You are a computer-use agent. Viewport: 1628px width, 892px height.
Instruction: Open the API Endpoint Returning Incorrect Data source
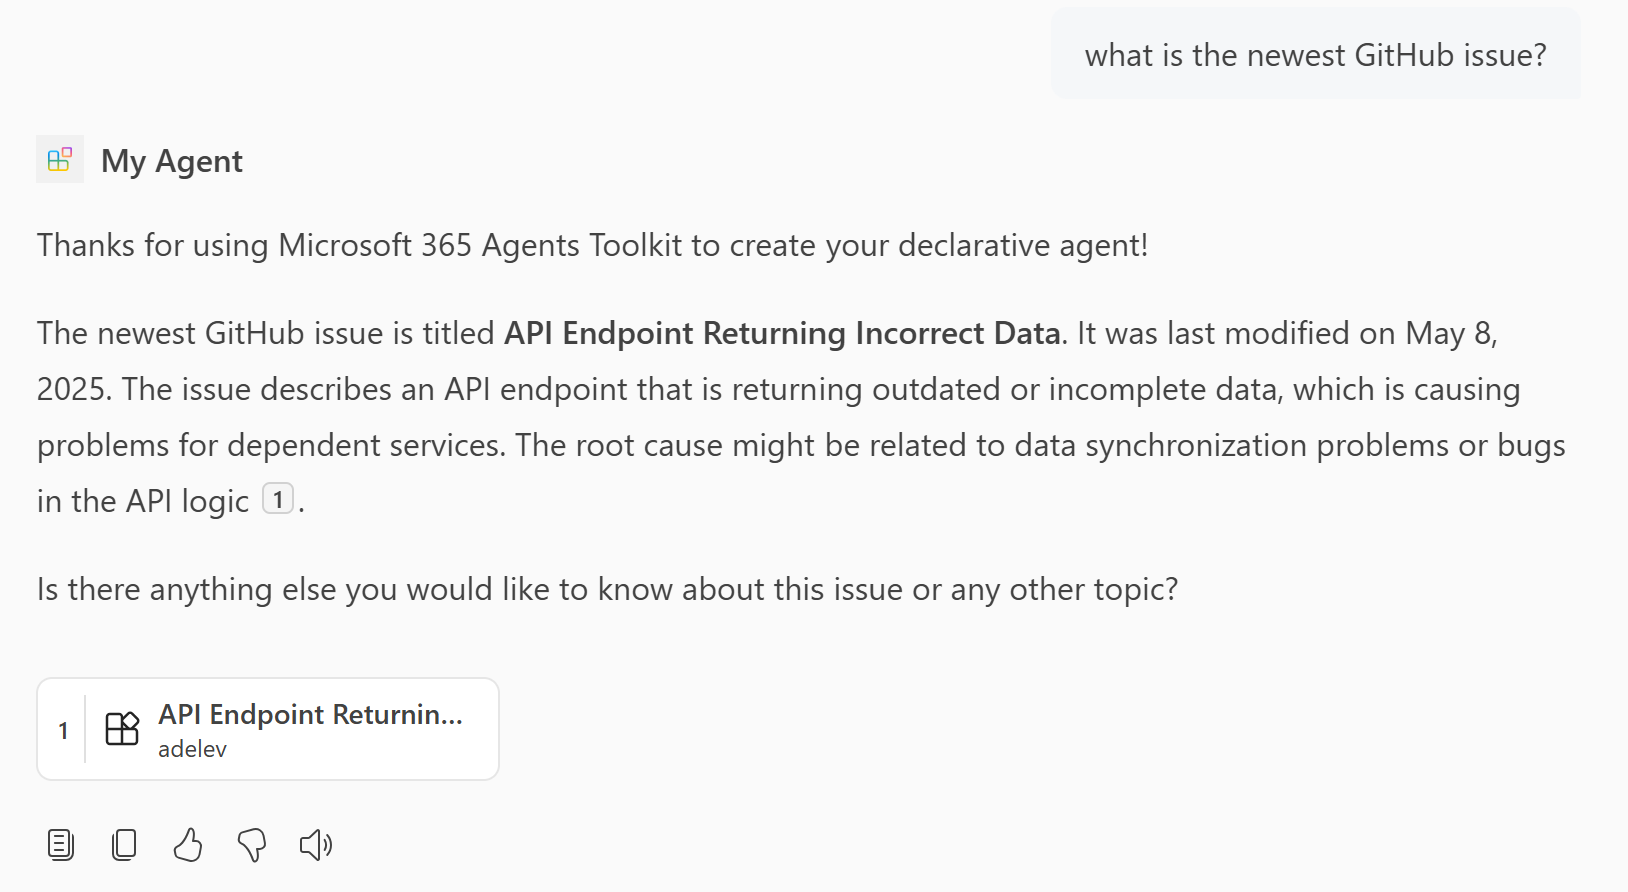point(310,714)
